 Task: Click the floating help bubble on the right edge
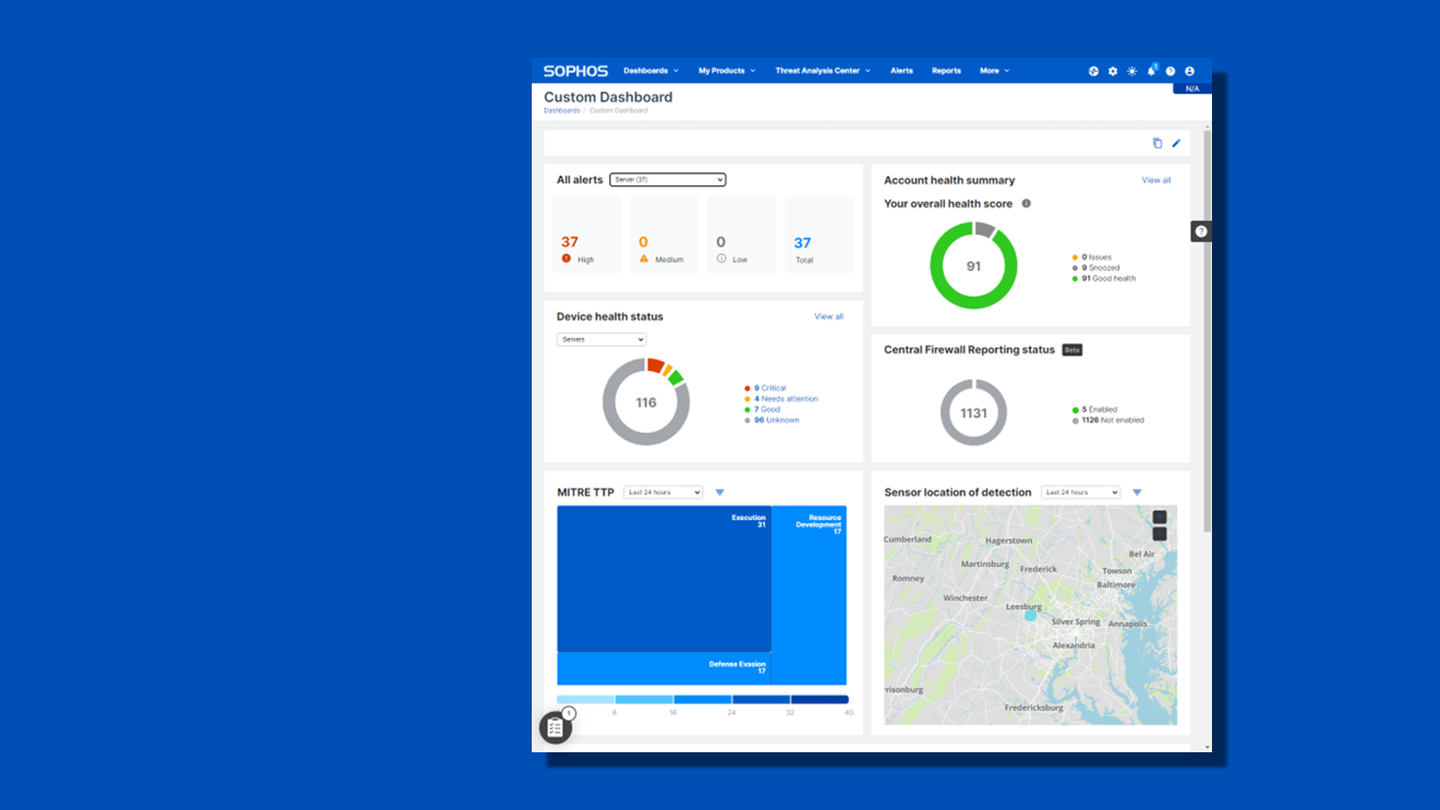tap(1200, 230)
